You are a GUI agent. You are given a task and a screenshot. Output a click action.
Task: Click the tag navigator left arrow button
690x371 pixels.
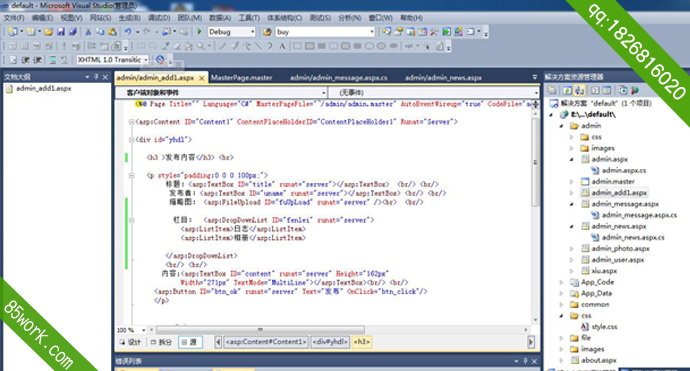pos(218,342)
